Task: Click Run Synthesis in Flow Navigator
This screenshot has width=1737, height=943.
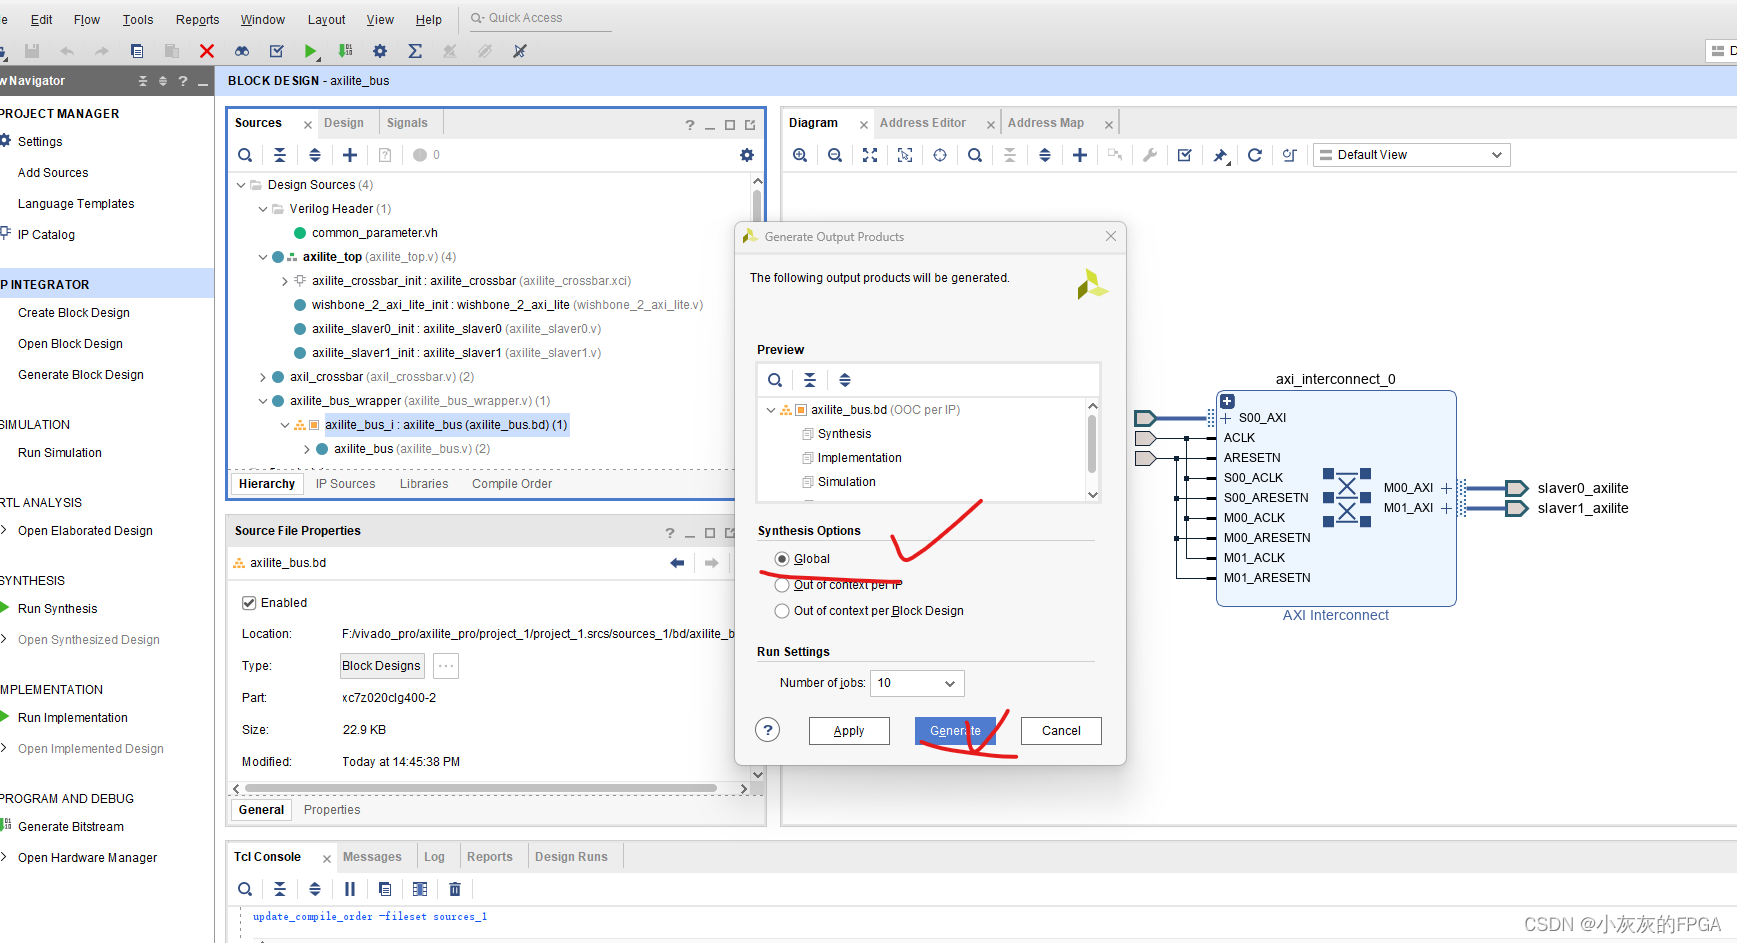Action: (58, 609)
